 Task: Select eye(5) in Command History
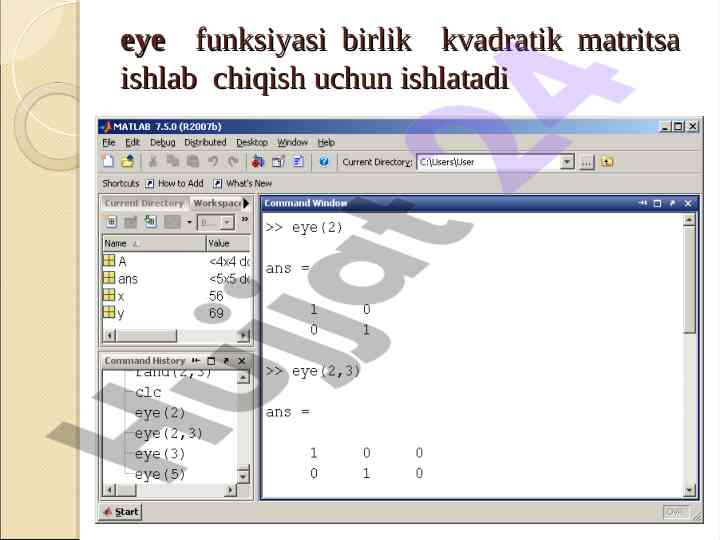click(160, 474)
